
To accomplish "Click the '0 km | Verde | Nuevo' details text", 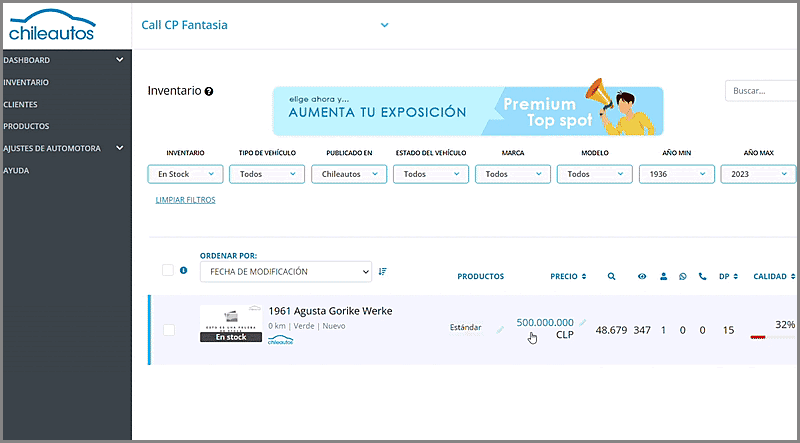I will (x=307, y=326).
